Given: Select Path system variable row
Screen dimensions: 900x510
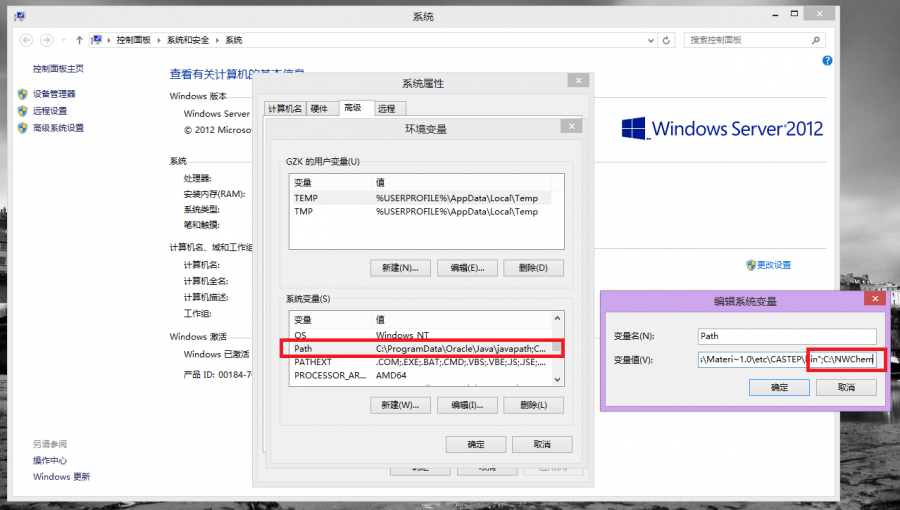Looking at the screenshot, I should [422, 349].
